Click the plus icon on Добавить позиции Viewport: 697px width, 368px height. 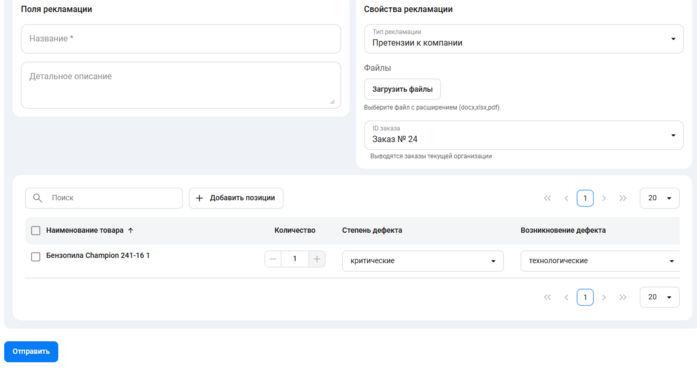point(199,198)
